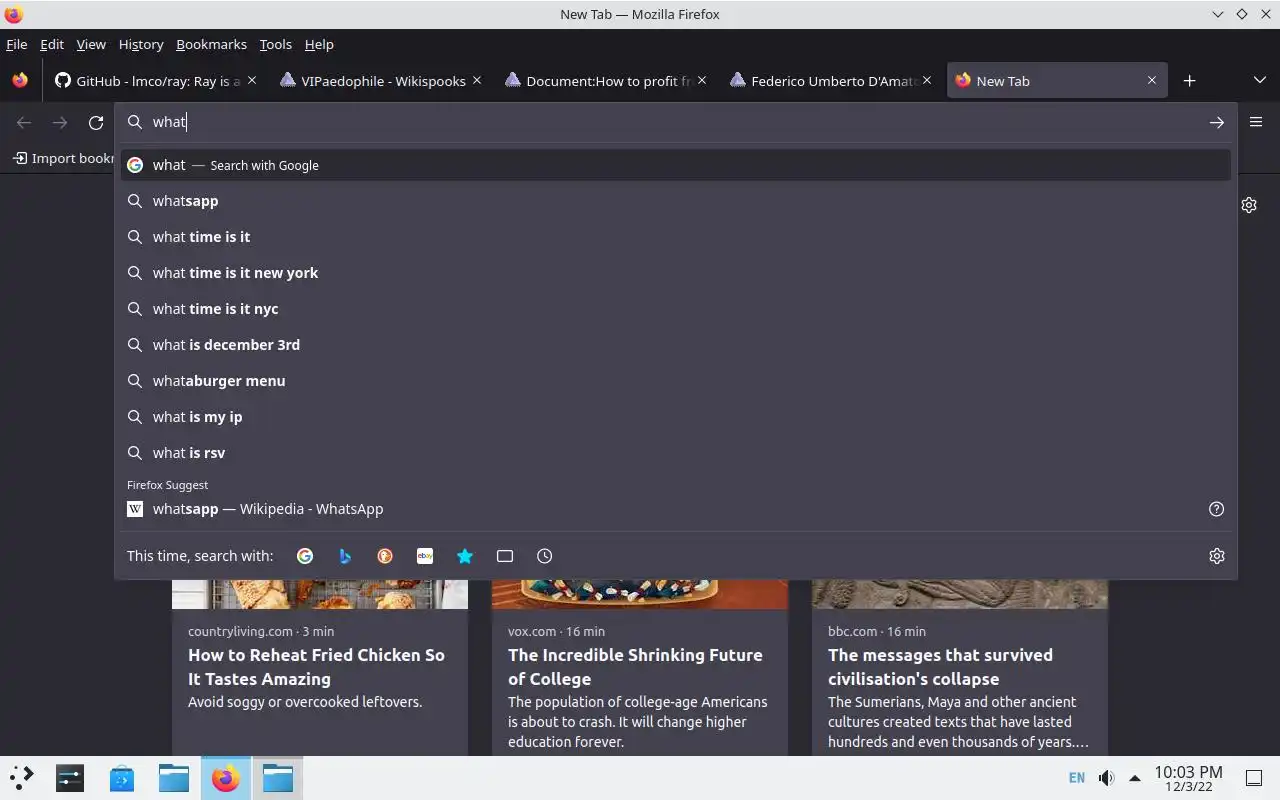Open the Help menu
The height and width of the screenshot is (800, 1280).
(319, 44)
